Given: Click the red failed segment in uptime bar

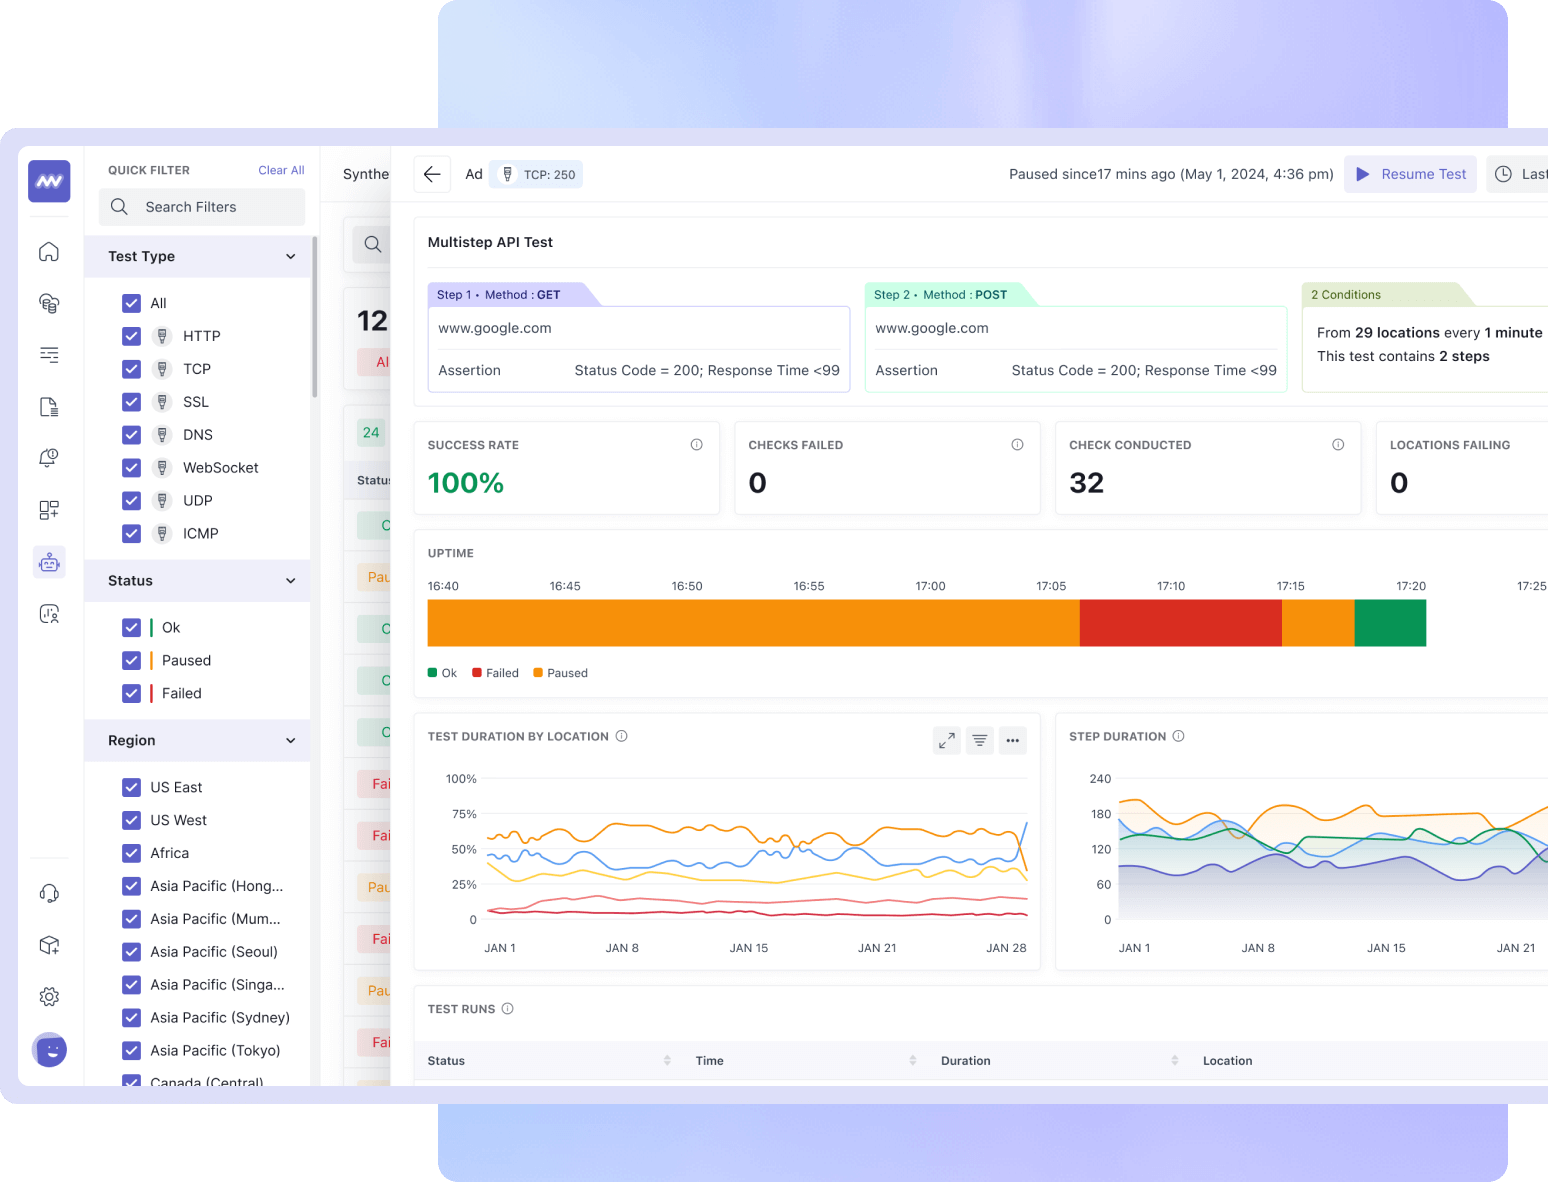Looking at the screenshot, I should click(1180, 623).
